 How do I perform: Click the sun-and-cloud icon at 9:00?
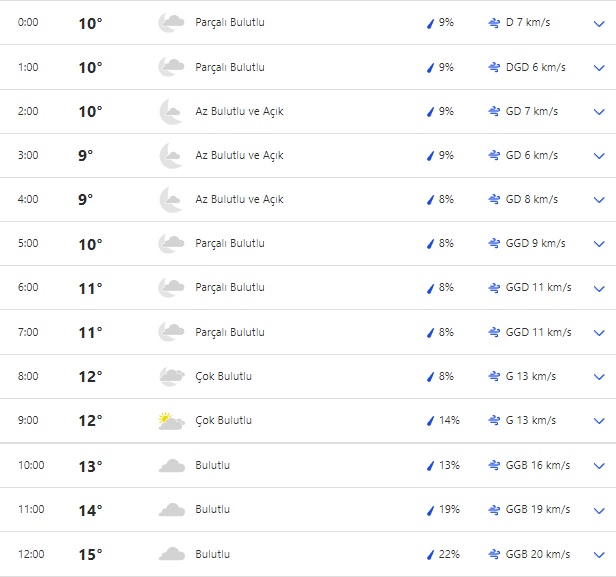coord(171,421)
